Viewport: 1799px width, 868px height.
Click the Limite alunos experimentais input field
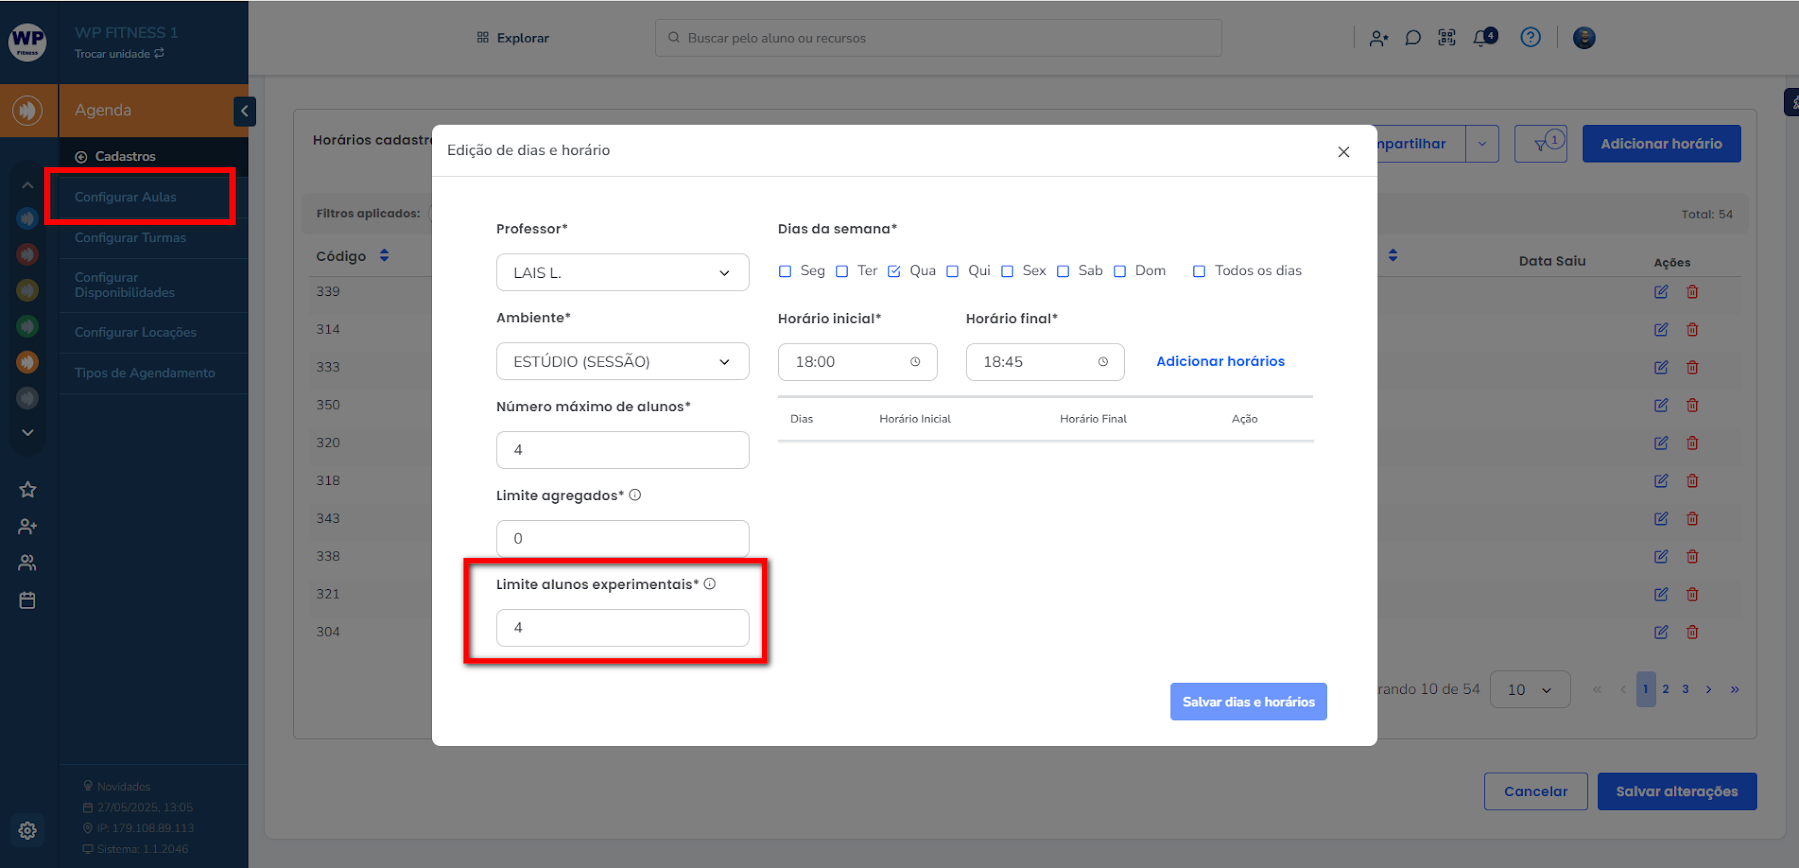(622, 628)
